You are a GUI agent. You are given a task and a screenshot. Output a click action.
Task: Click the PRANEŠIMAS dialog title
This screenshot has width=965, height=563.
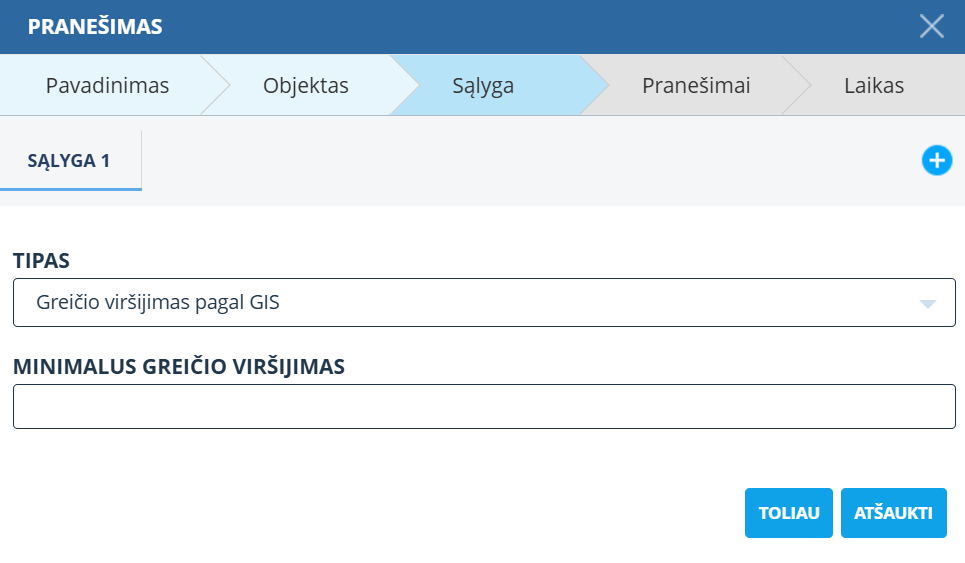click(x=95, y=27)
